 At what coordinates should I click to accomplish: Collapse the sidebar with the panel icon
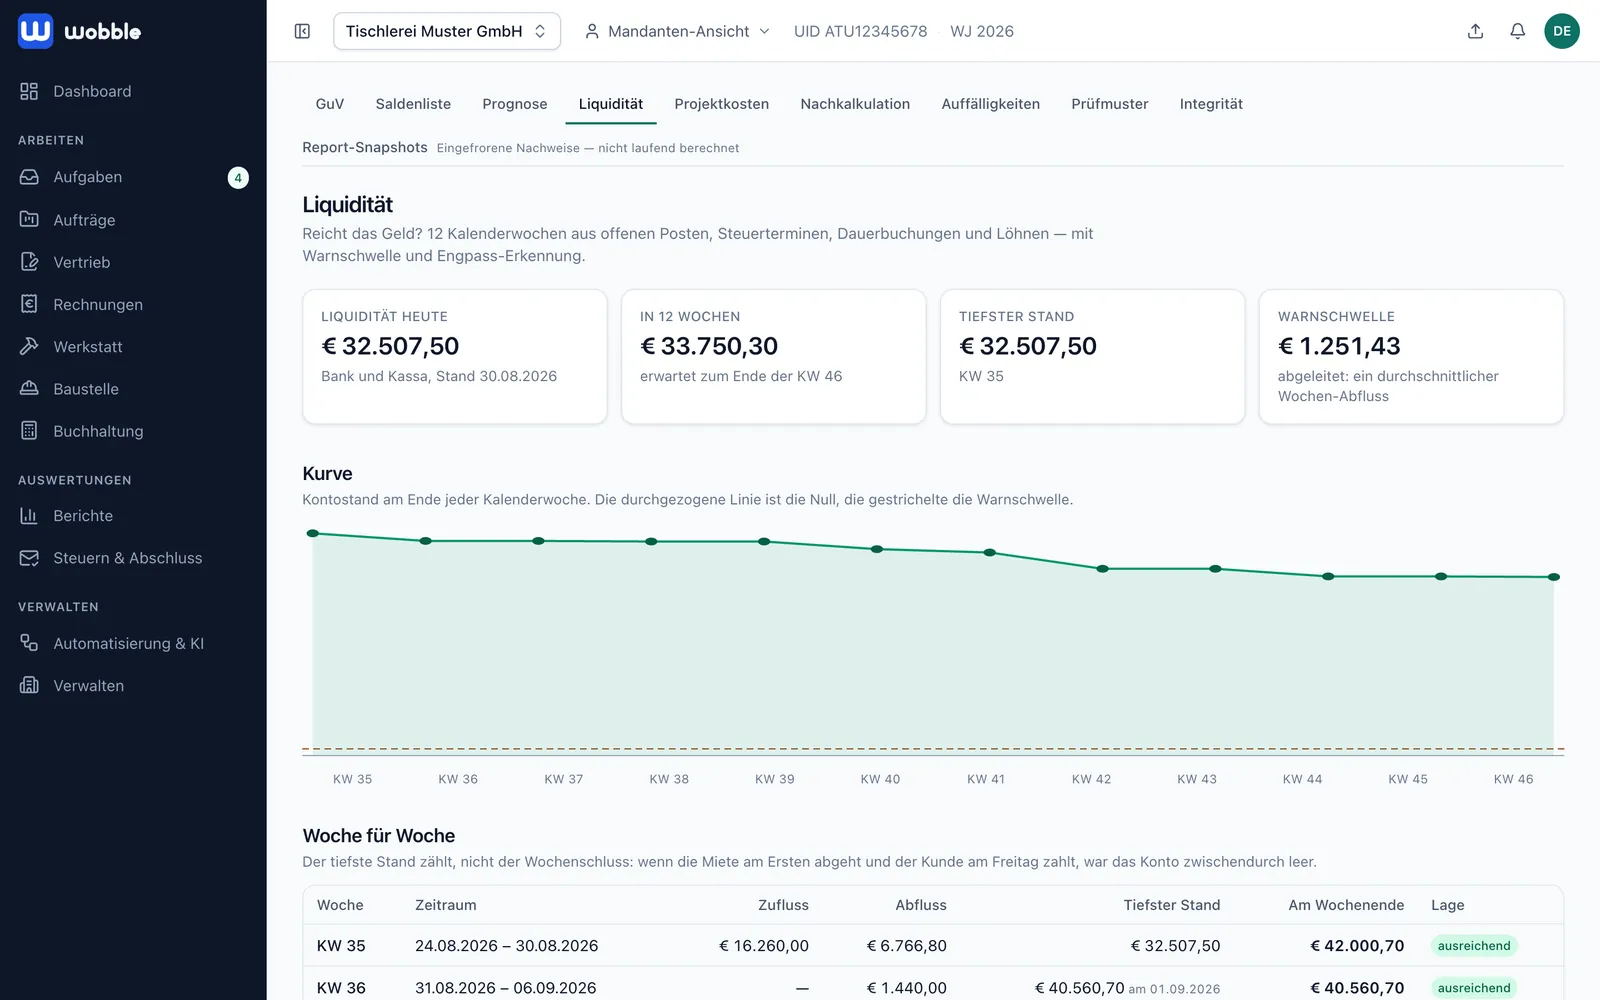[x=302, y=31]
